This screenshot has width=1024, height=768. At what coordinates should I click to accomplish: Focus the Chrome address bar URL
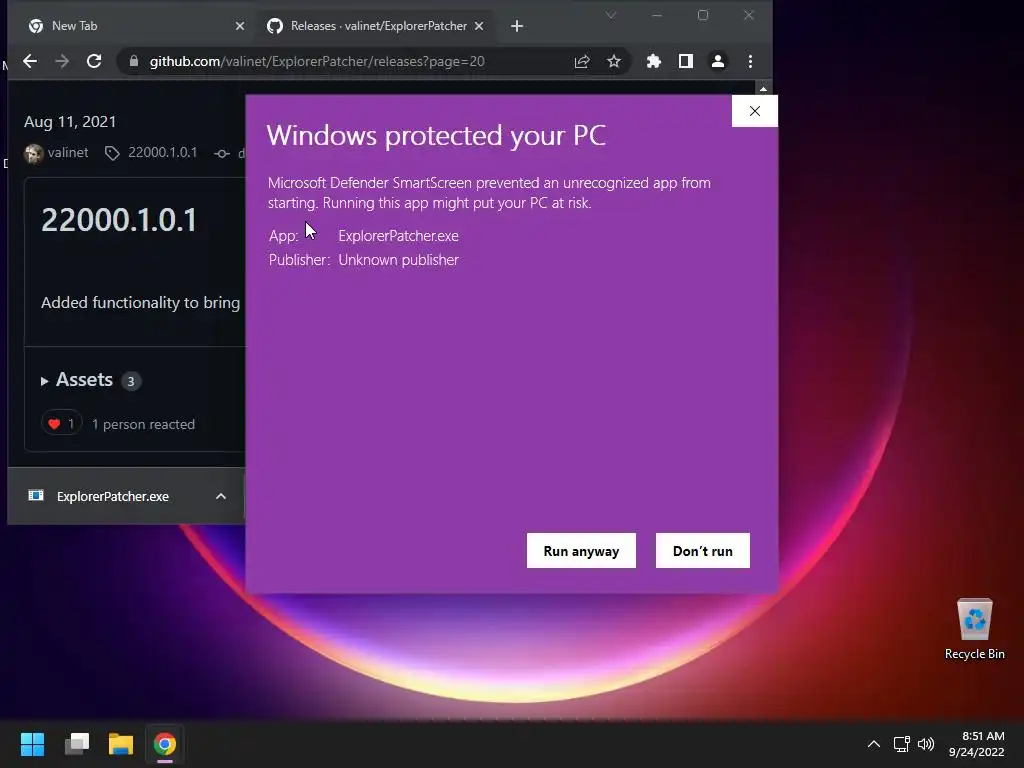click(x=317, y=61)
